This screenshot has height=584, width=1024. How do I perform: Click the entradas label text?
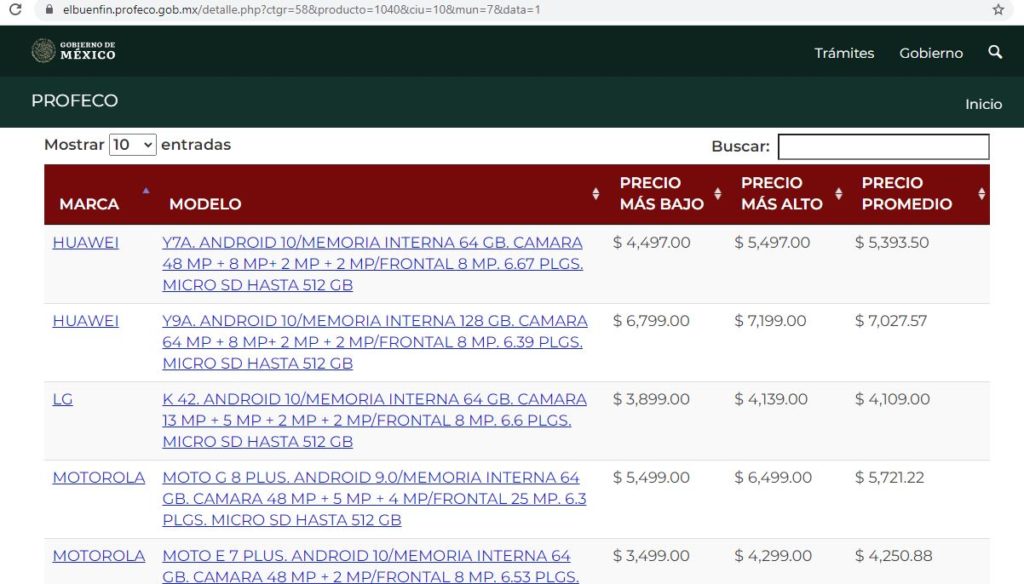(x=196, y=144)
